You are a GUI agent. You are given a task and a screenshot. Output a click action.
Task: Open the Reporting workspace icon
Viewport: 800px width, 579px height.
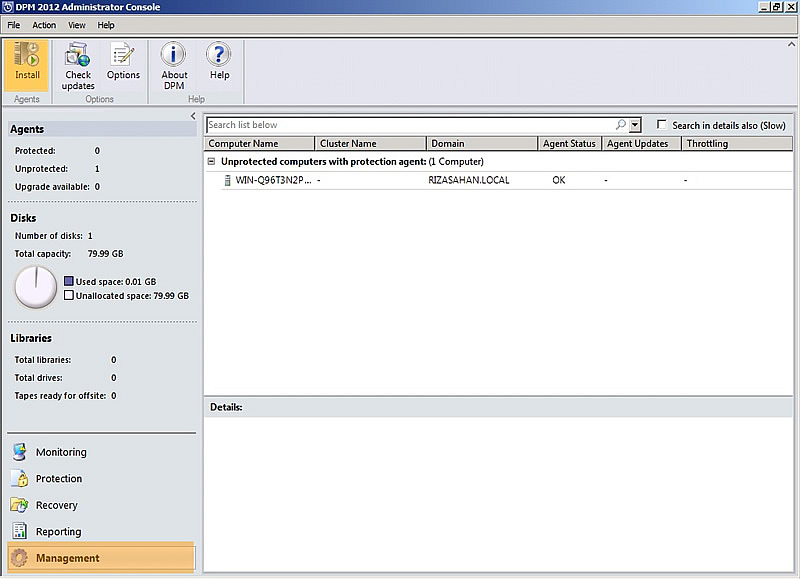pos(20,531)
